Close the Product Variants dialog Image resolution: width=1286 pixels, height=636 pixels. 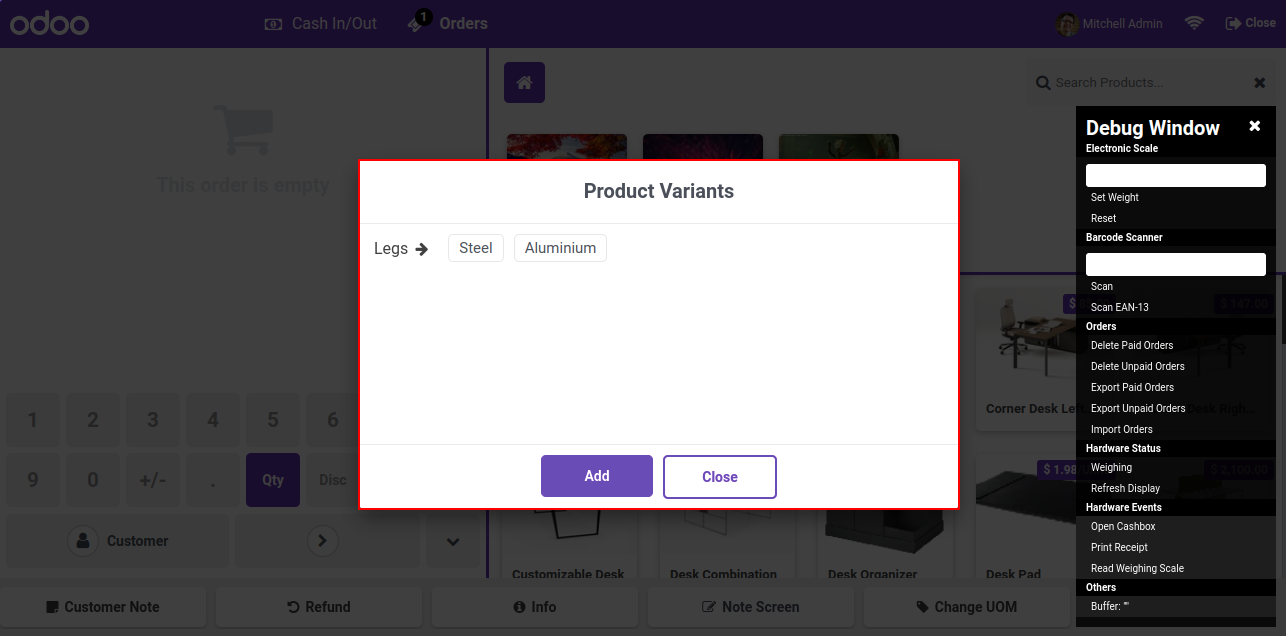[720, 477]
